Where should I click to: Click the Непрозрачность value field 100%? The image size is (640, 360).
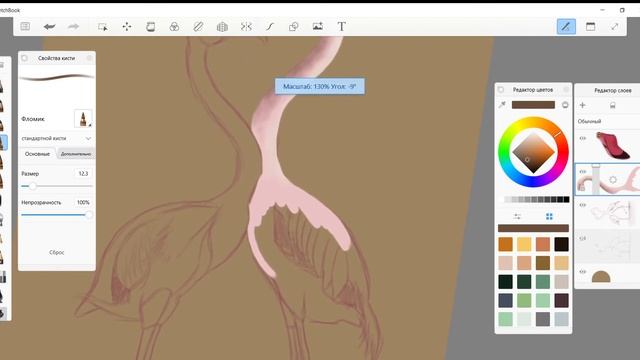83,202
